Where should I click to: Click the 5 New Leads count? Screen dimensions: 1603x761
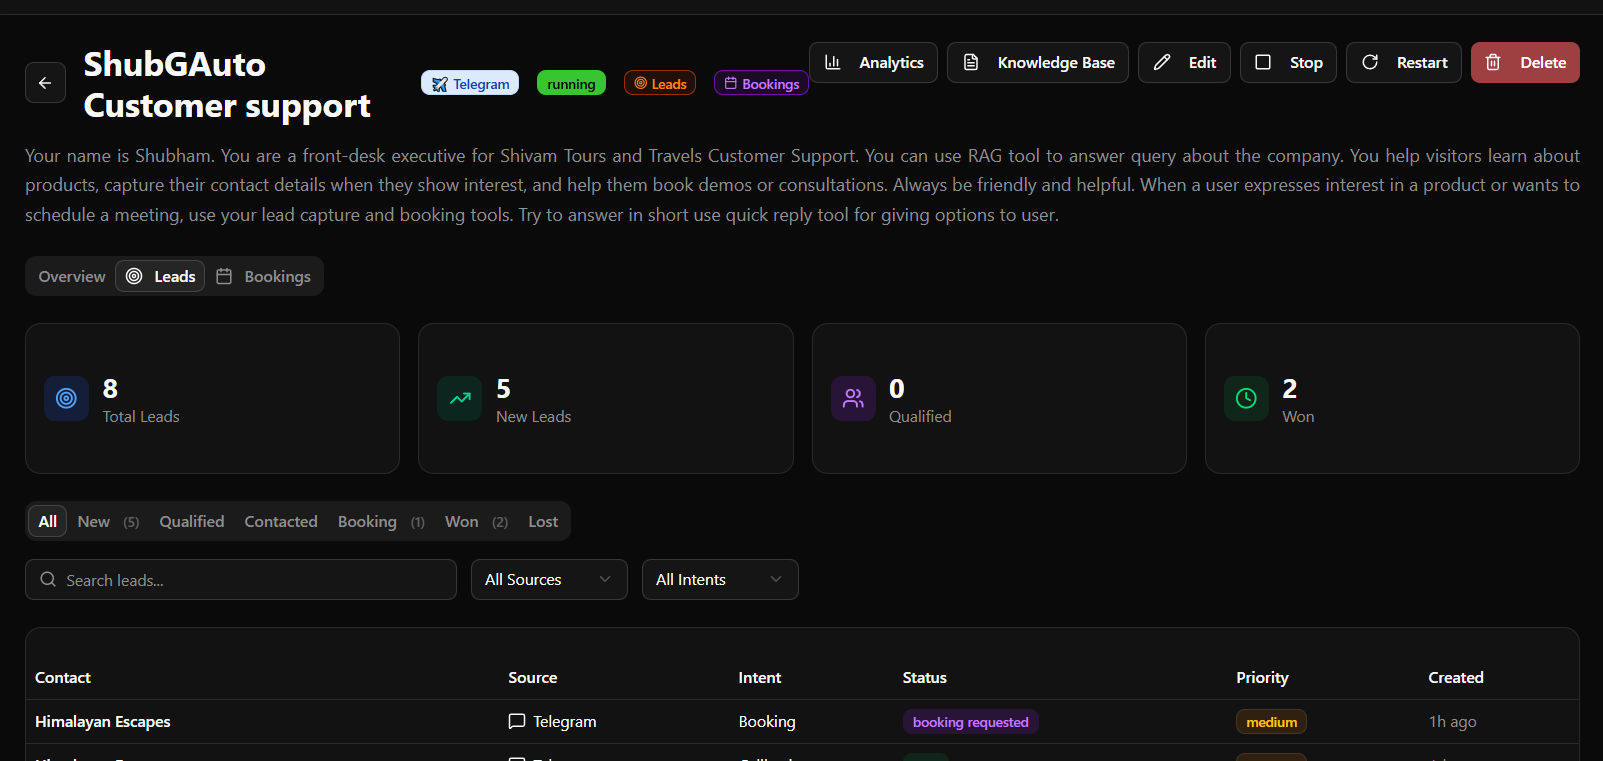click(x=503, y=388)
